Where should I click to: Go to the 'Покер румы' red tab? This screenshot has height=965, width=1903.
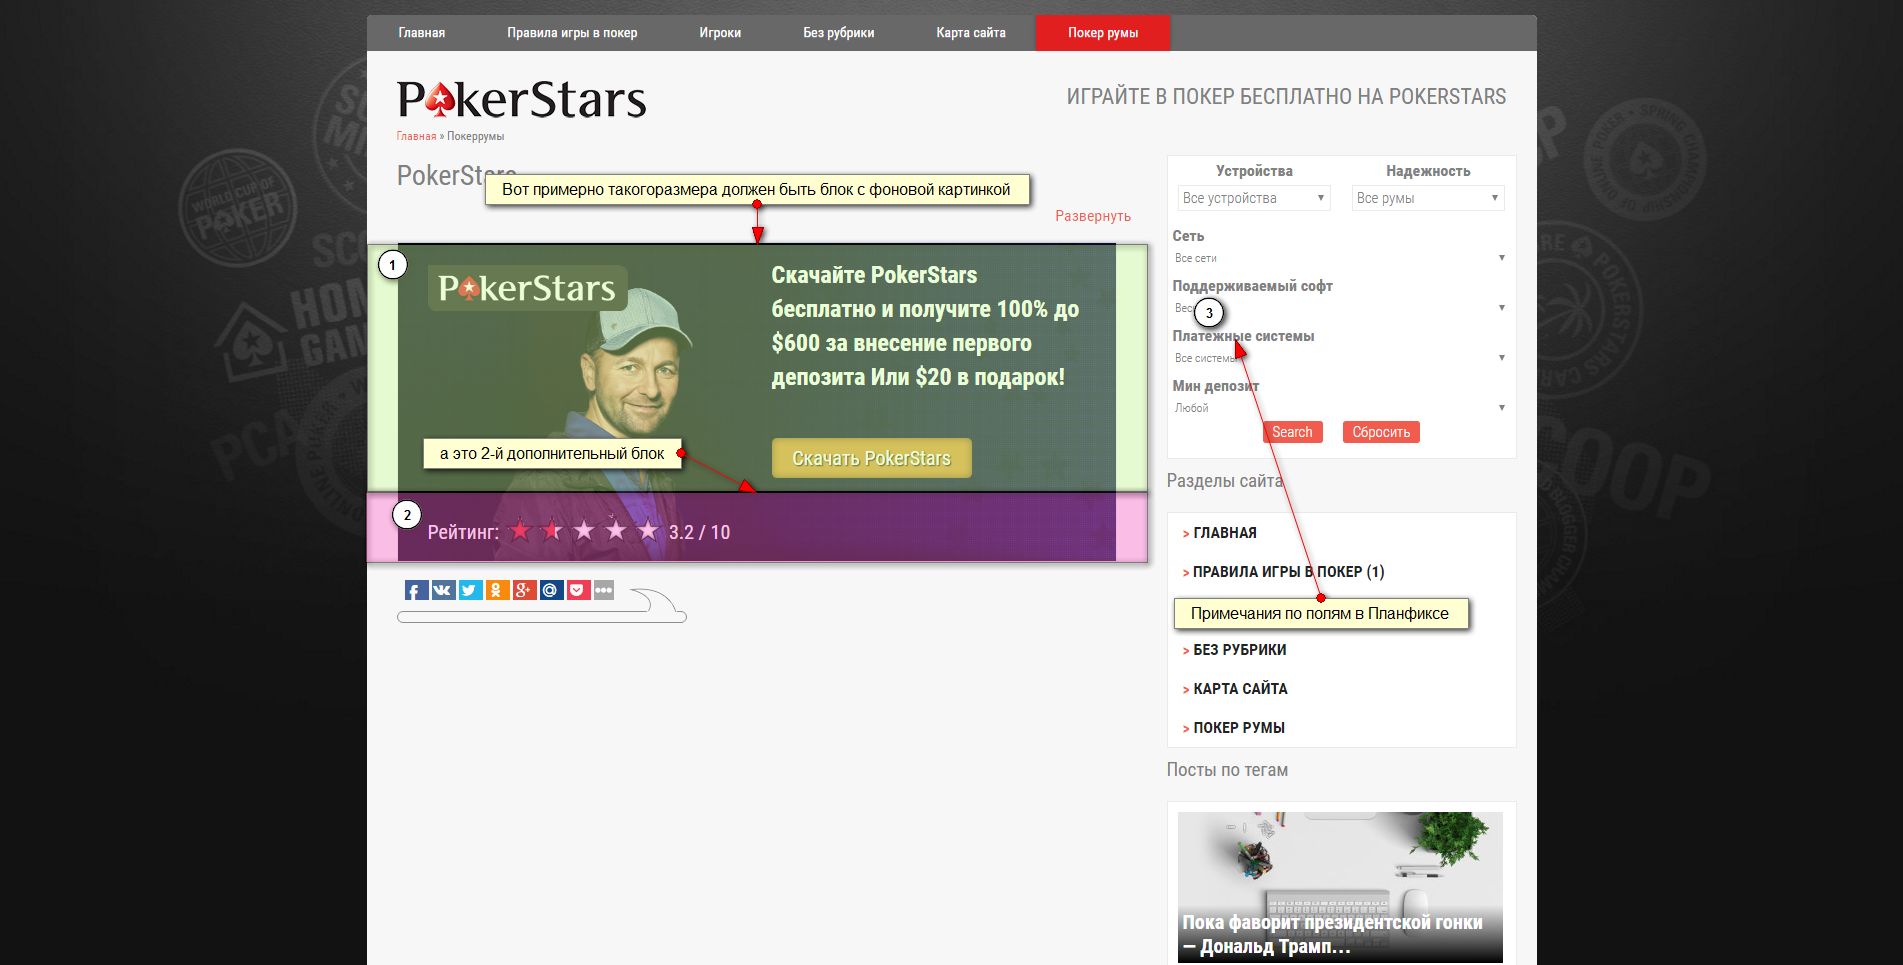(1102, 33)
